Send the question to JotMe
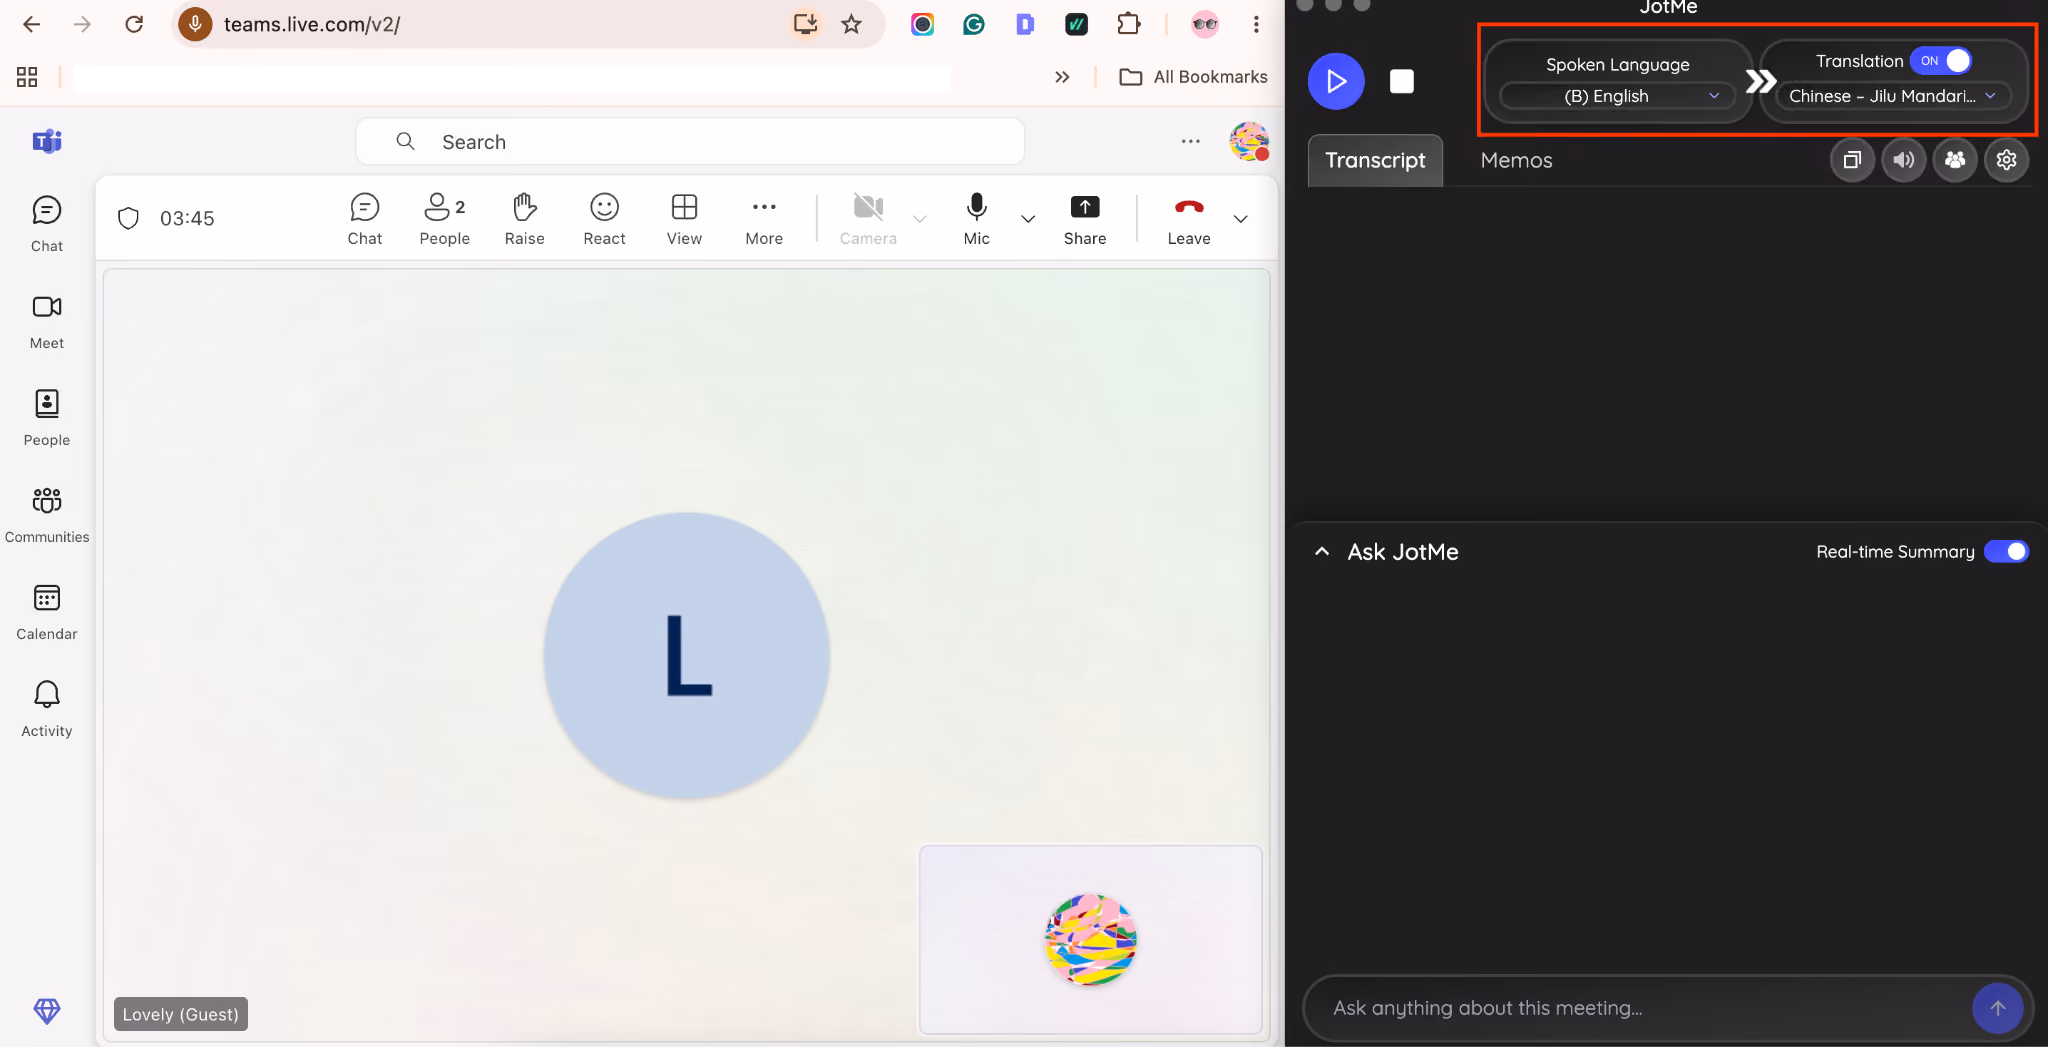 click(x=1997, y=1009)
